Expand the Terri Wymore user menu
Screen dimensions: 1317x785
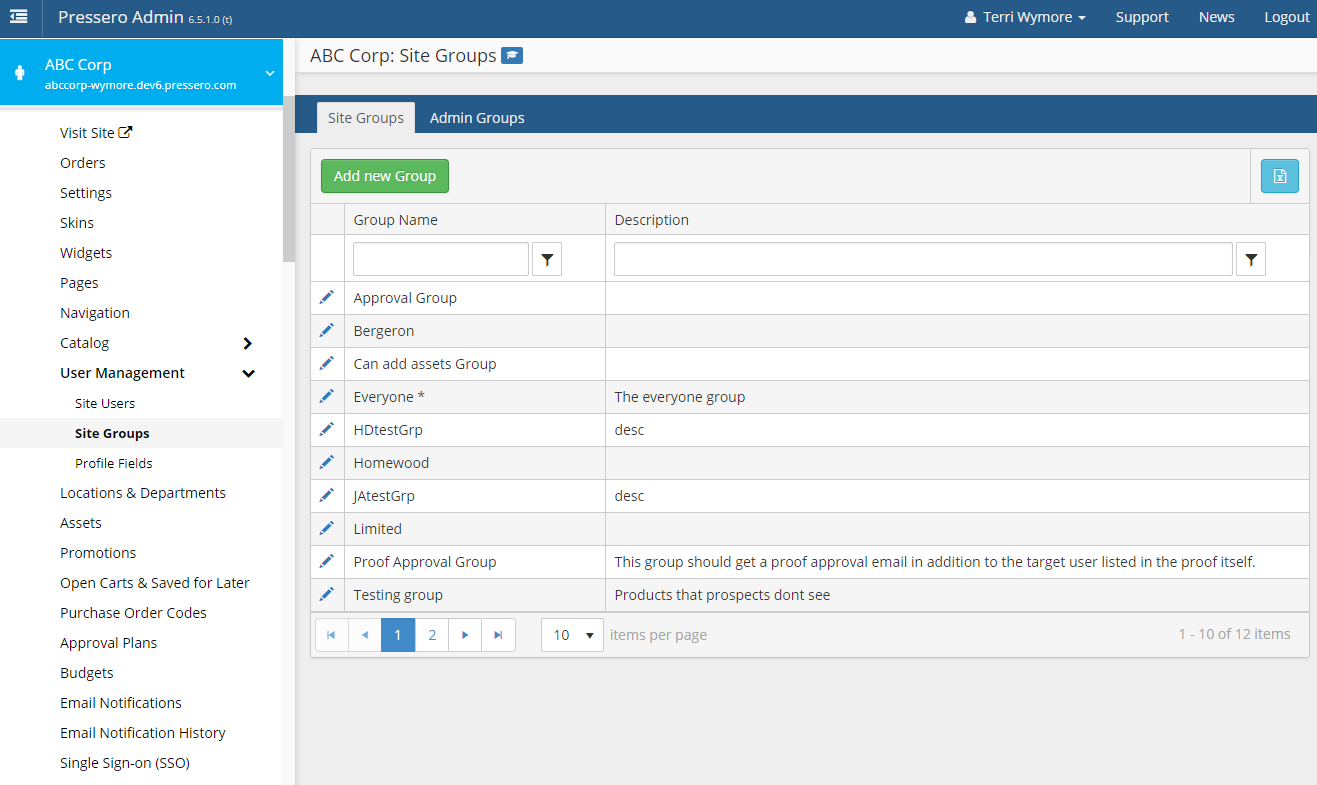pyautogui.click(x=1025, y=17)
